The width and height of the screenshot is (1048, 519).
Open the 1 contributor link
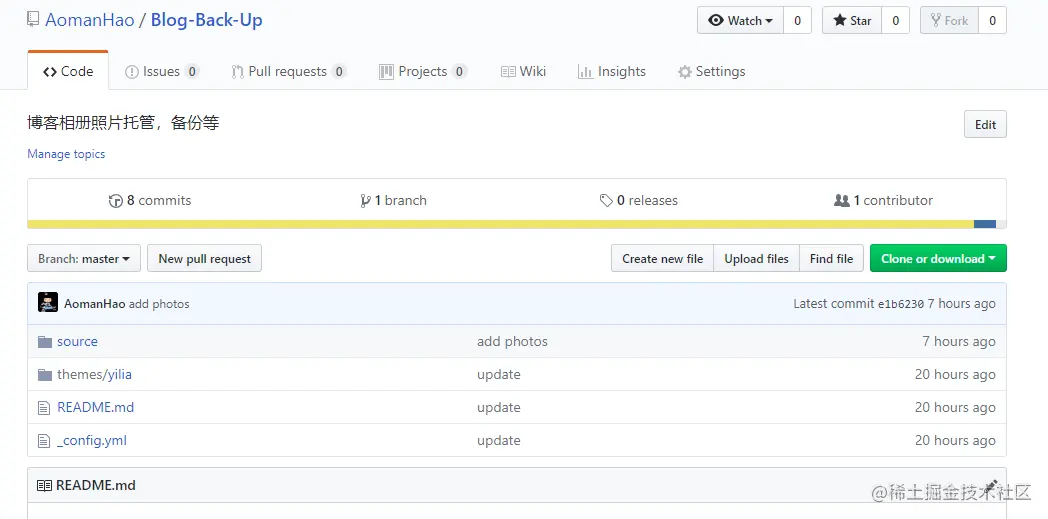tap(884, 200)
